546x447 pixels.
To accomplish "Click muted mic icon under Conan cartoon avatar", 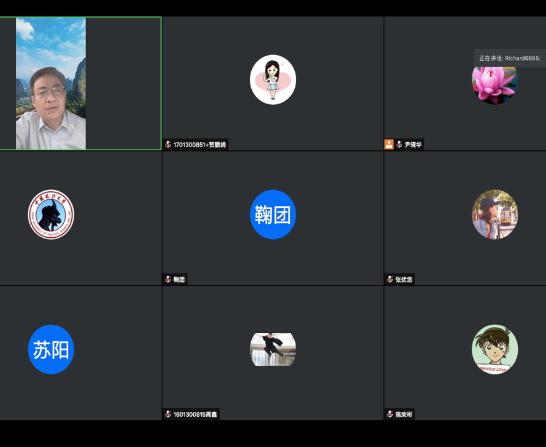I will pyautogui.click(x=390, y=414).
